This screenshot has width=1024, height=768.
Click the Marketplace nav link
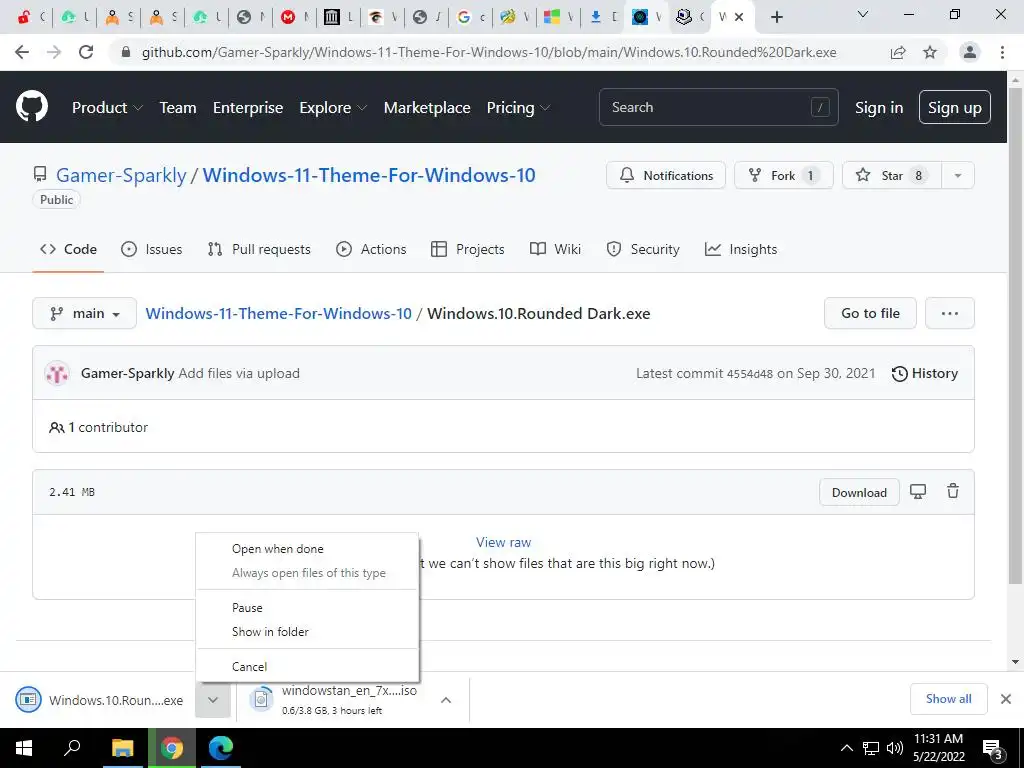[427, 108]
